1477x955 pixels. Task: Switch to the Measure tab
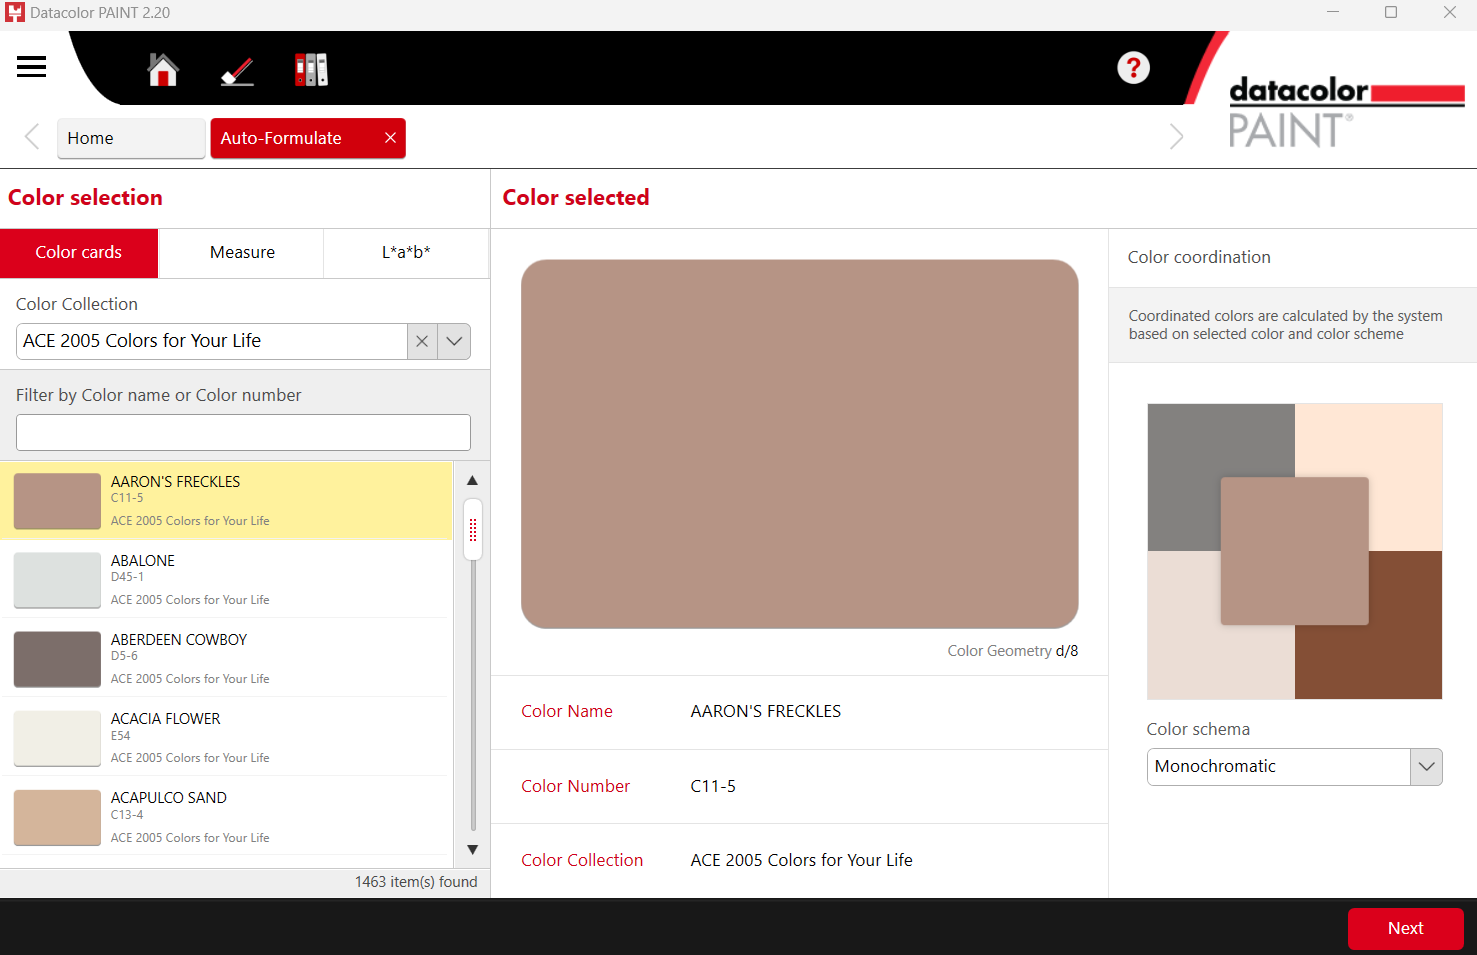242,253
